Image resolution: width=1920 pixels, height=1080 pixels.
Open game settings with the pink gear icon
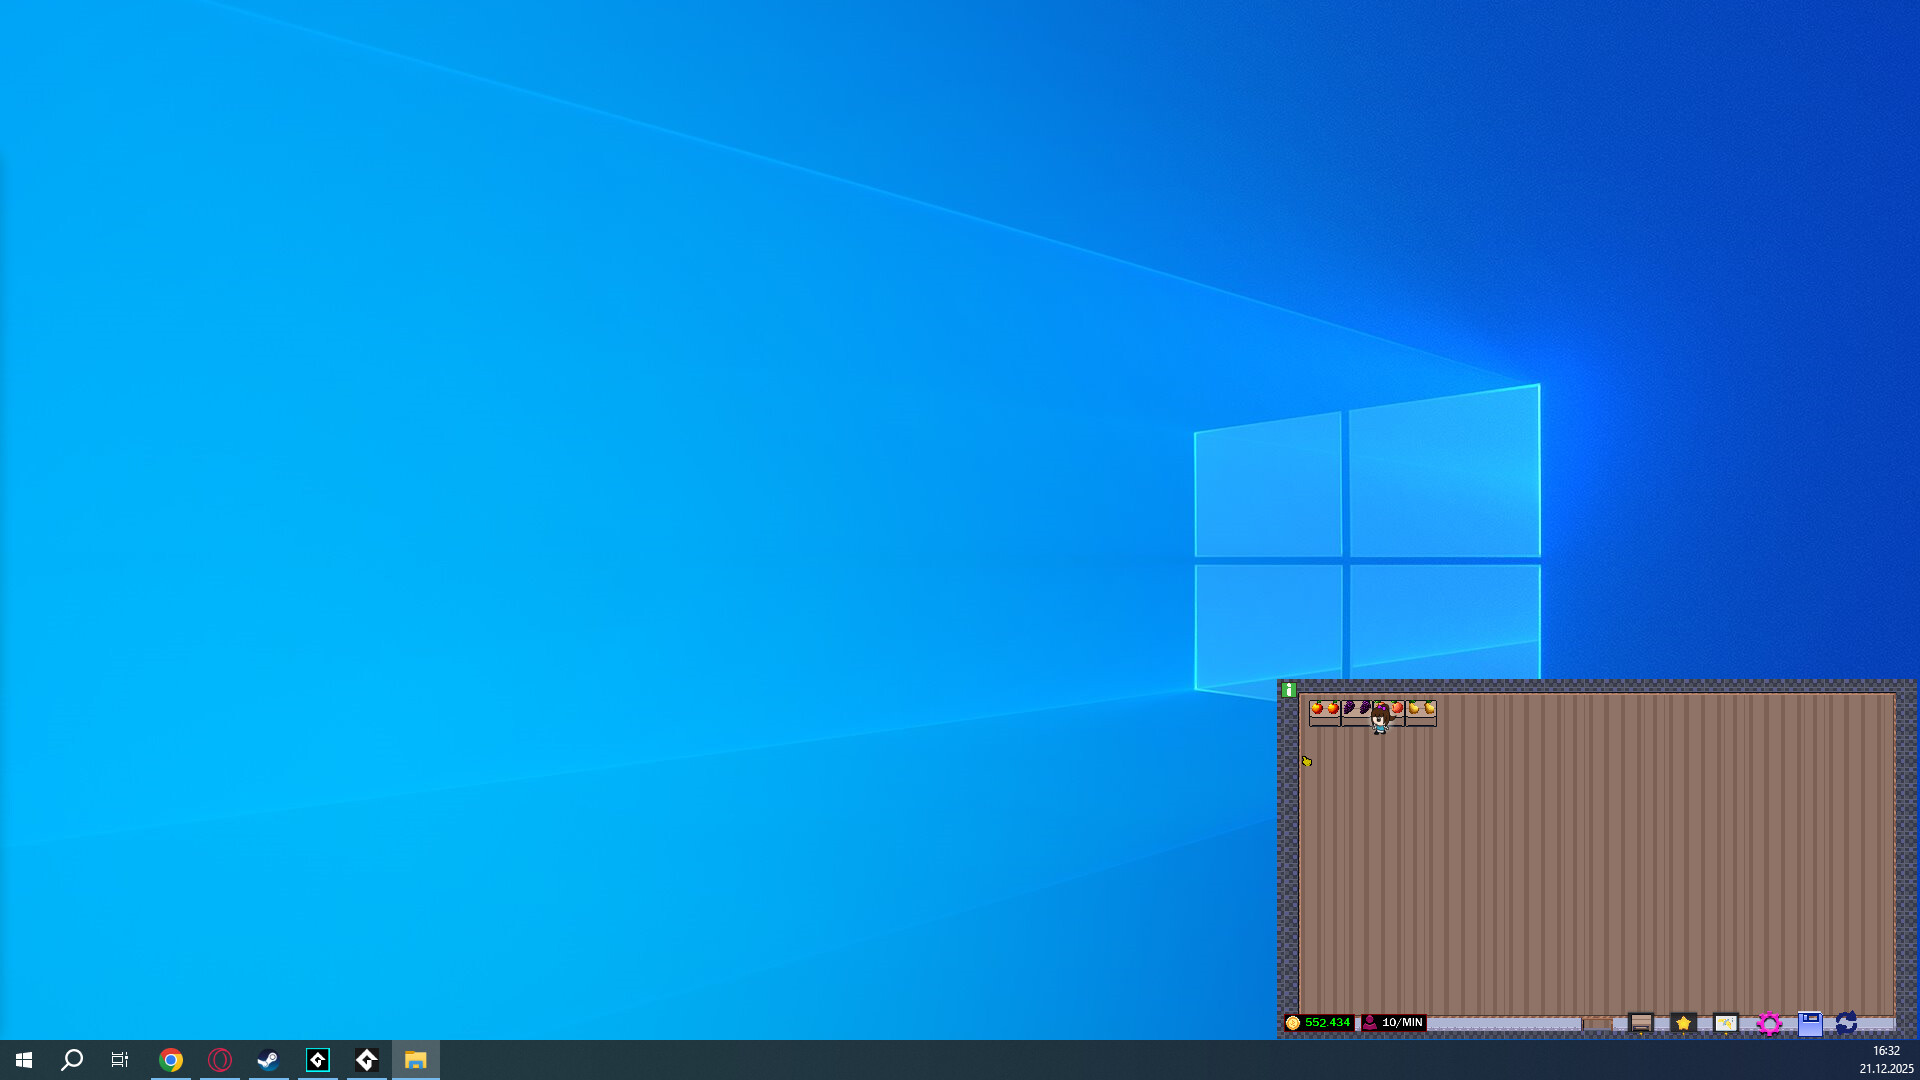(1770, 1024)
